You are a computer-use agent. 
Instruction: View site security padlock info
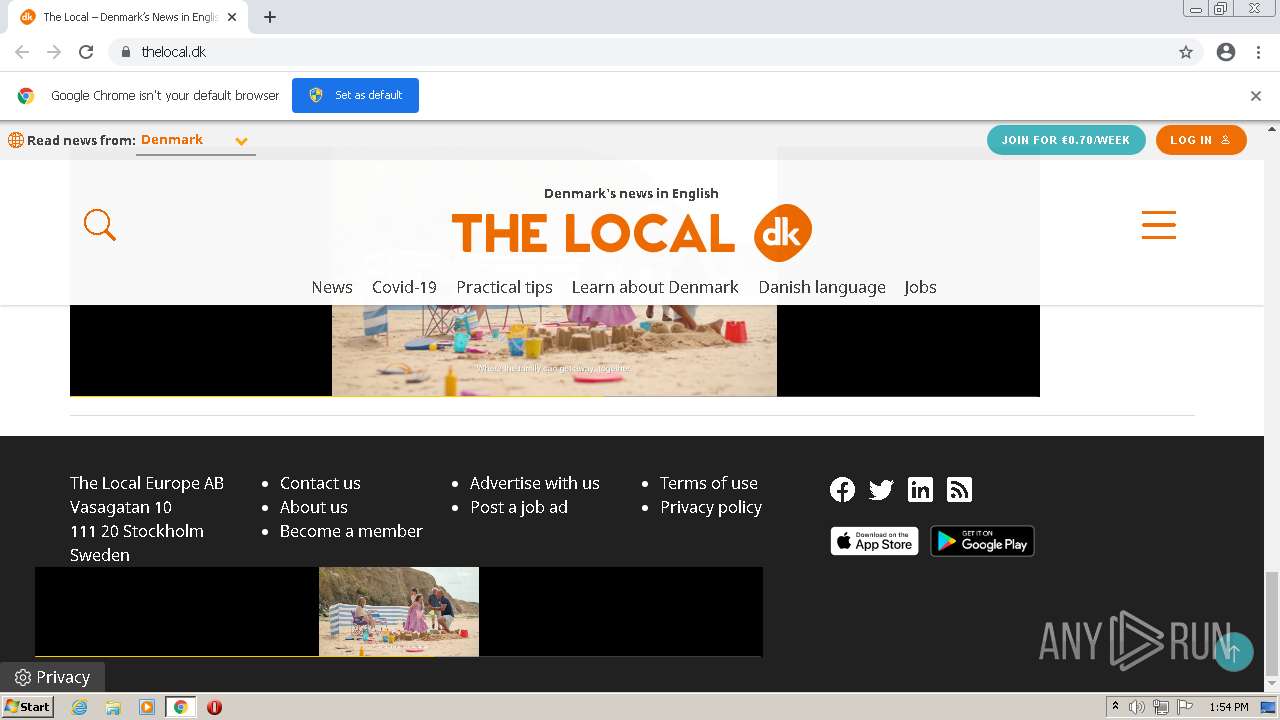pos(125,52)
